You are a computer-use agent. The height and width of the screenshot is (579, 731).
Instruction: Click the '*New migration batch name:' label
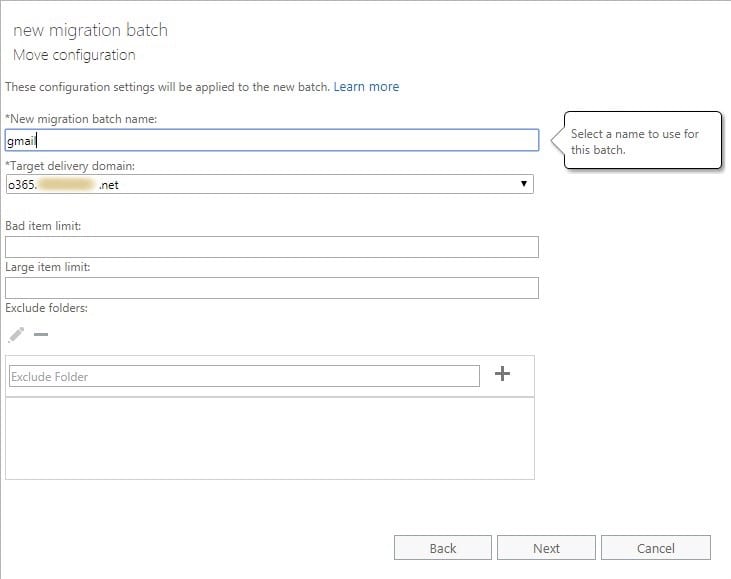(x=81, y=119)
